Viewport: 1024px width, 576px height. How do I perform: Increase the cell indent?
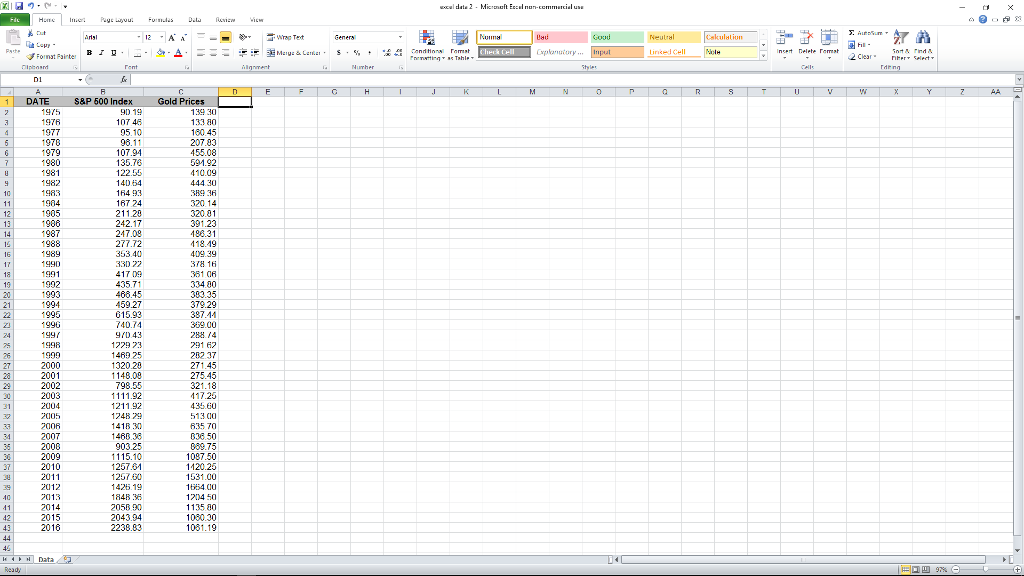255,53
